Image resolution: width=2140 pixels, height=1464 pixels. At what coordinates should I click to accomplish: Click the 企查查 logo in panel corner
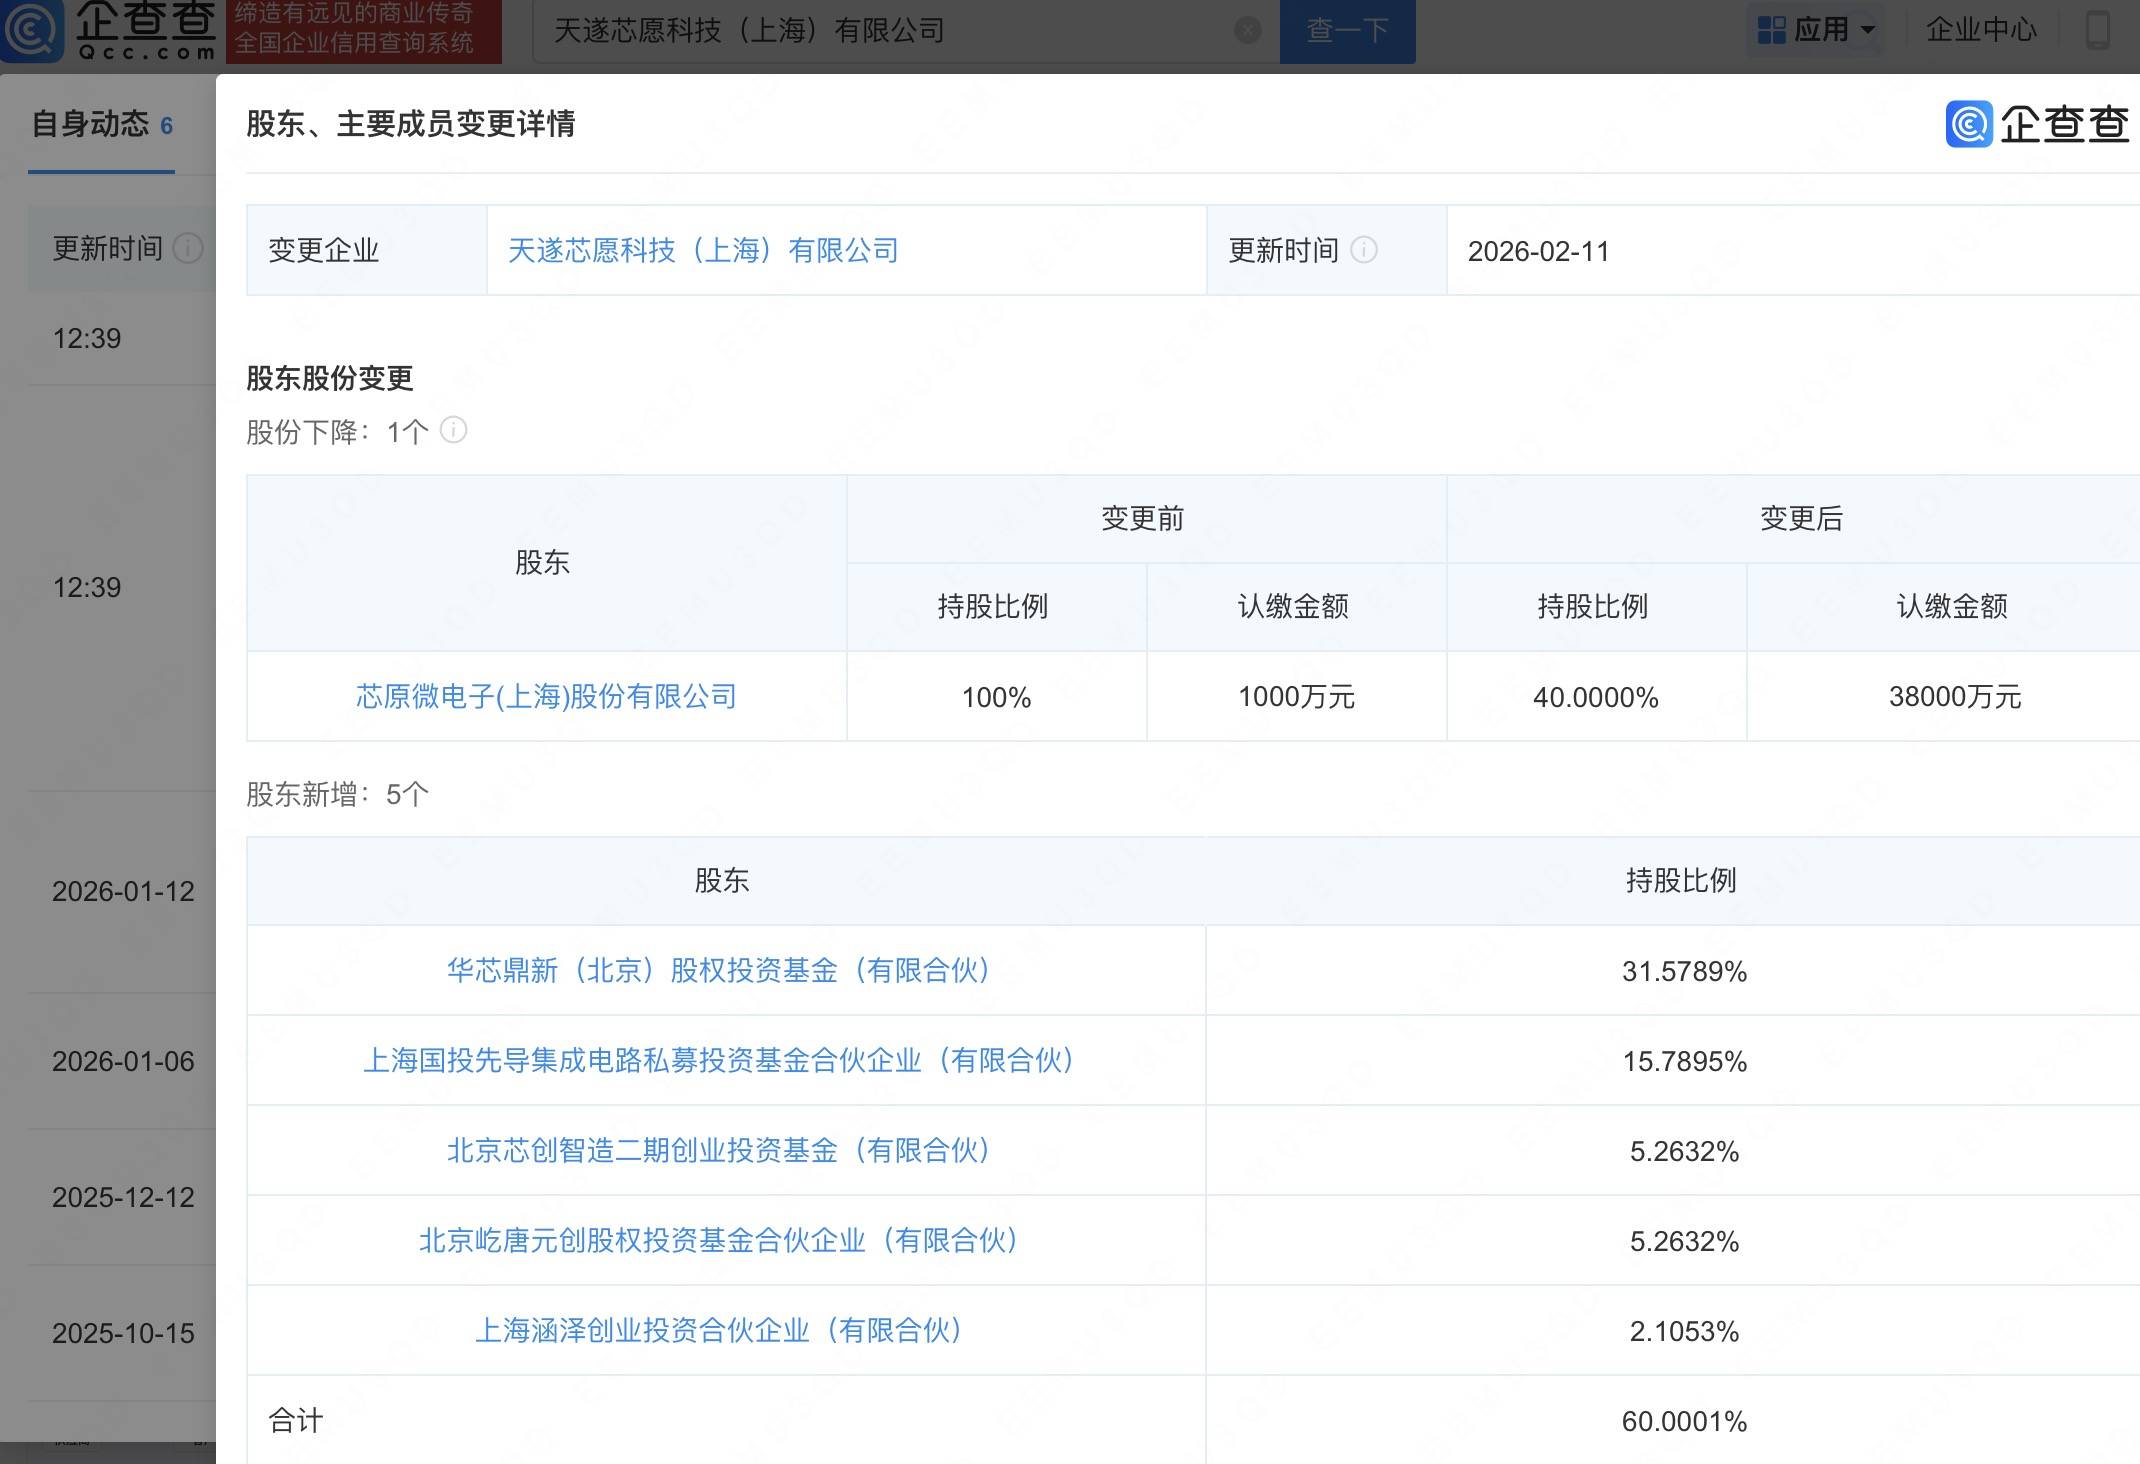(2036, 124)
